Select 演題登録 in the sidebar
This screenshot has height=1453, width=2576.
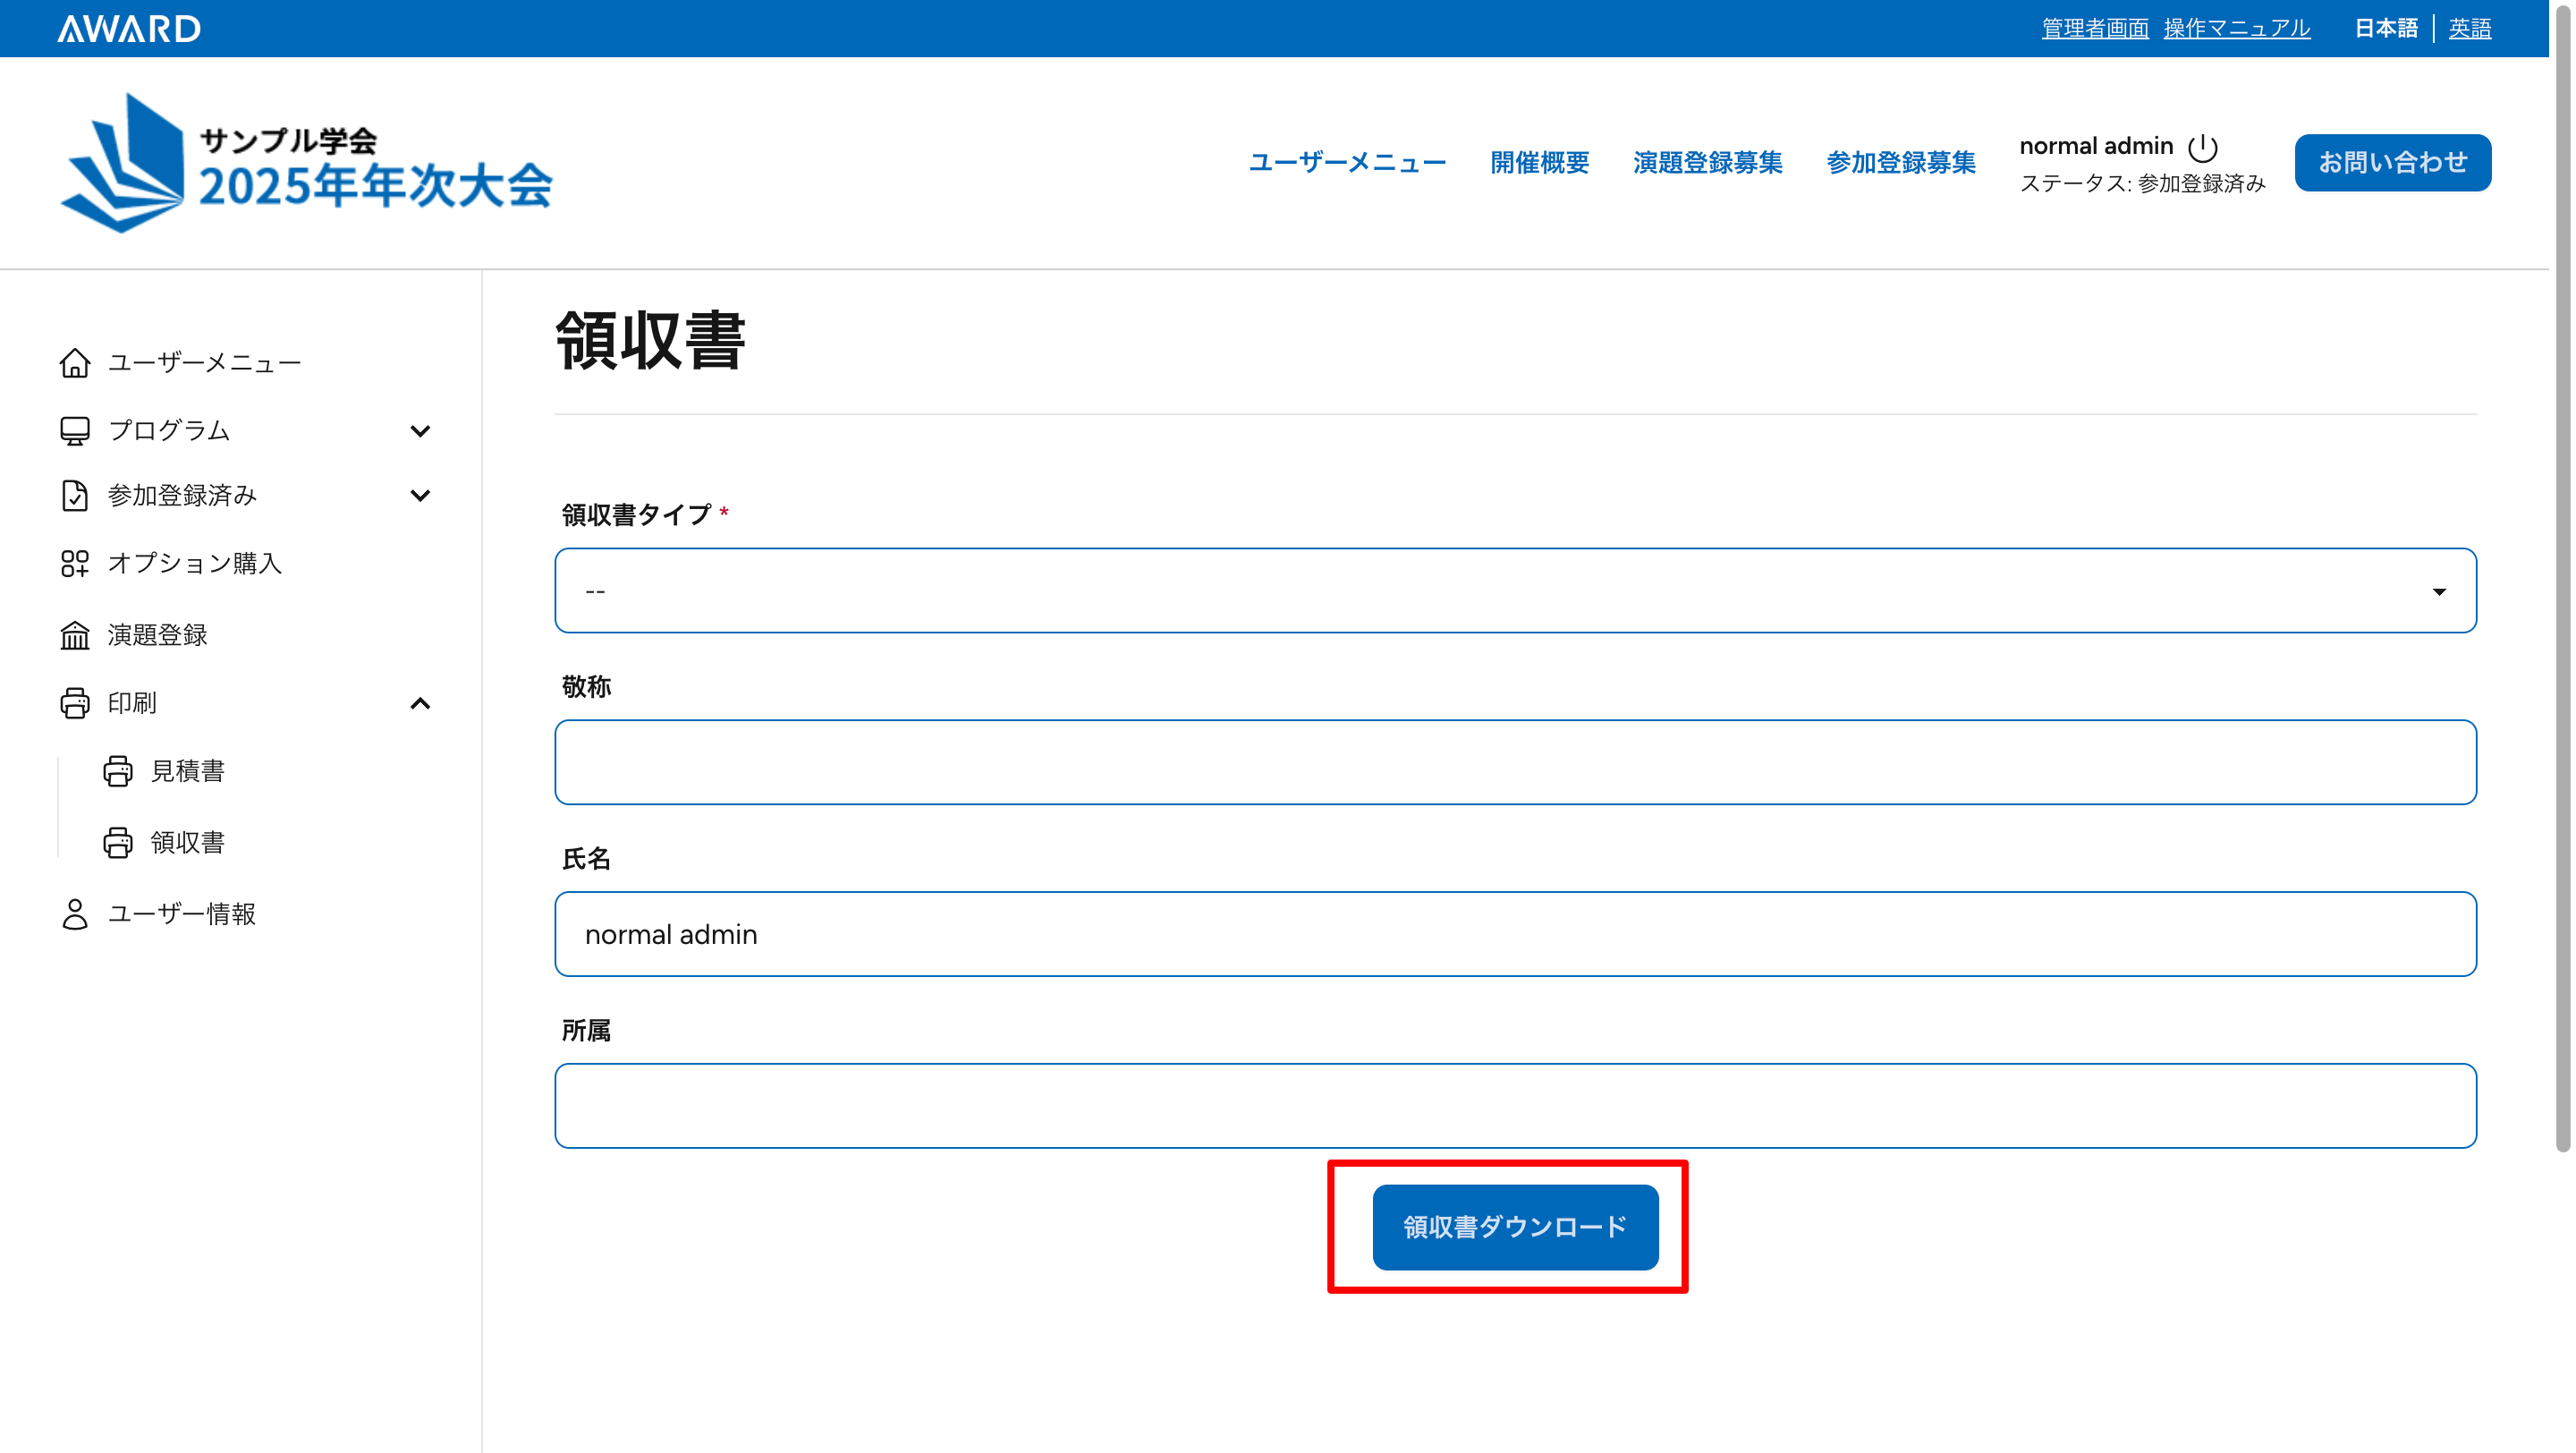157,635
